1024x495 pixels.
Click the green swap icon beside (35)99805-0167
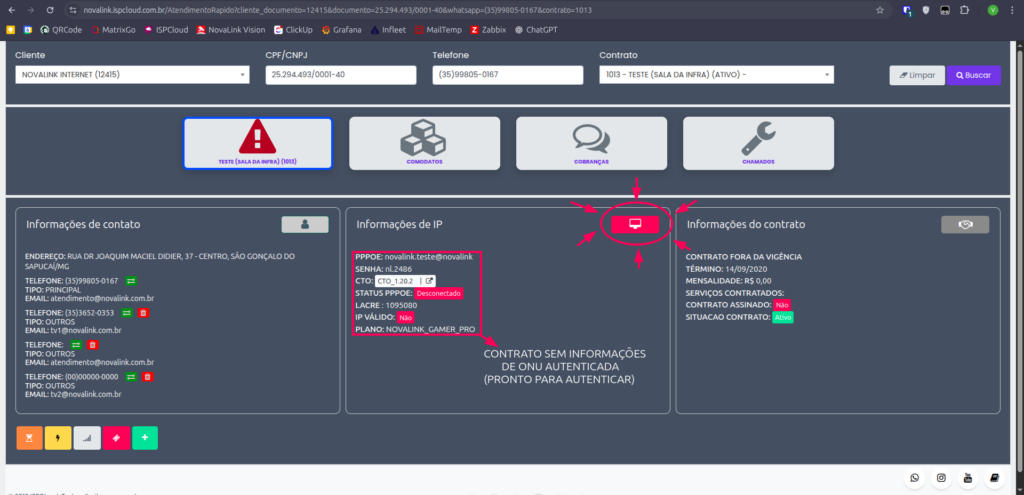131,281
